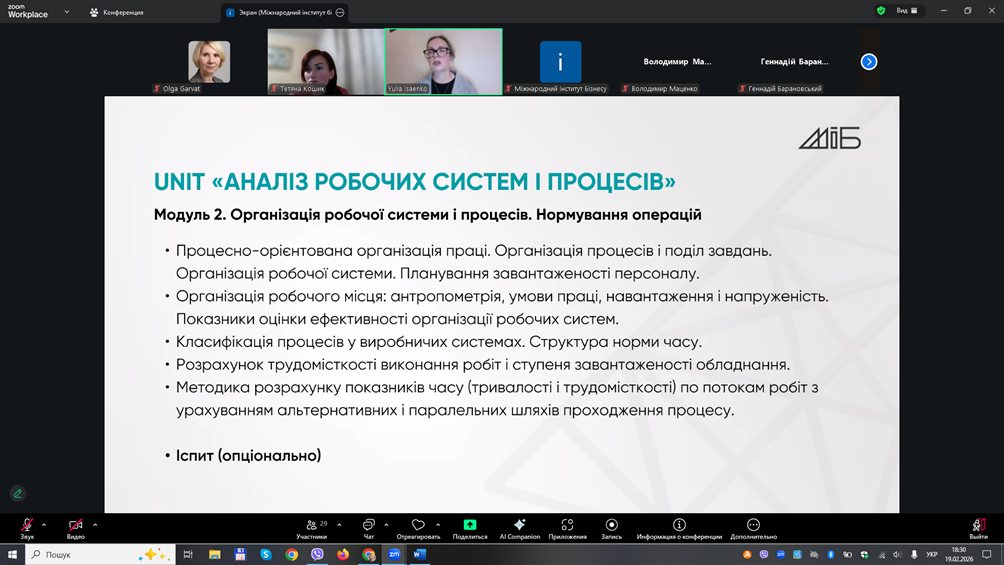This screenshot has height=565, width=1004.
Task: Show next participants with blue arrow
Action: pos(869,62)
